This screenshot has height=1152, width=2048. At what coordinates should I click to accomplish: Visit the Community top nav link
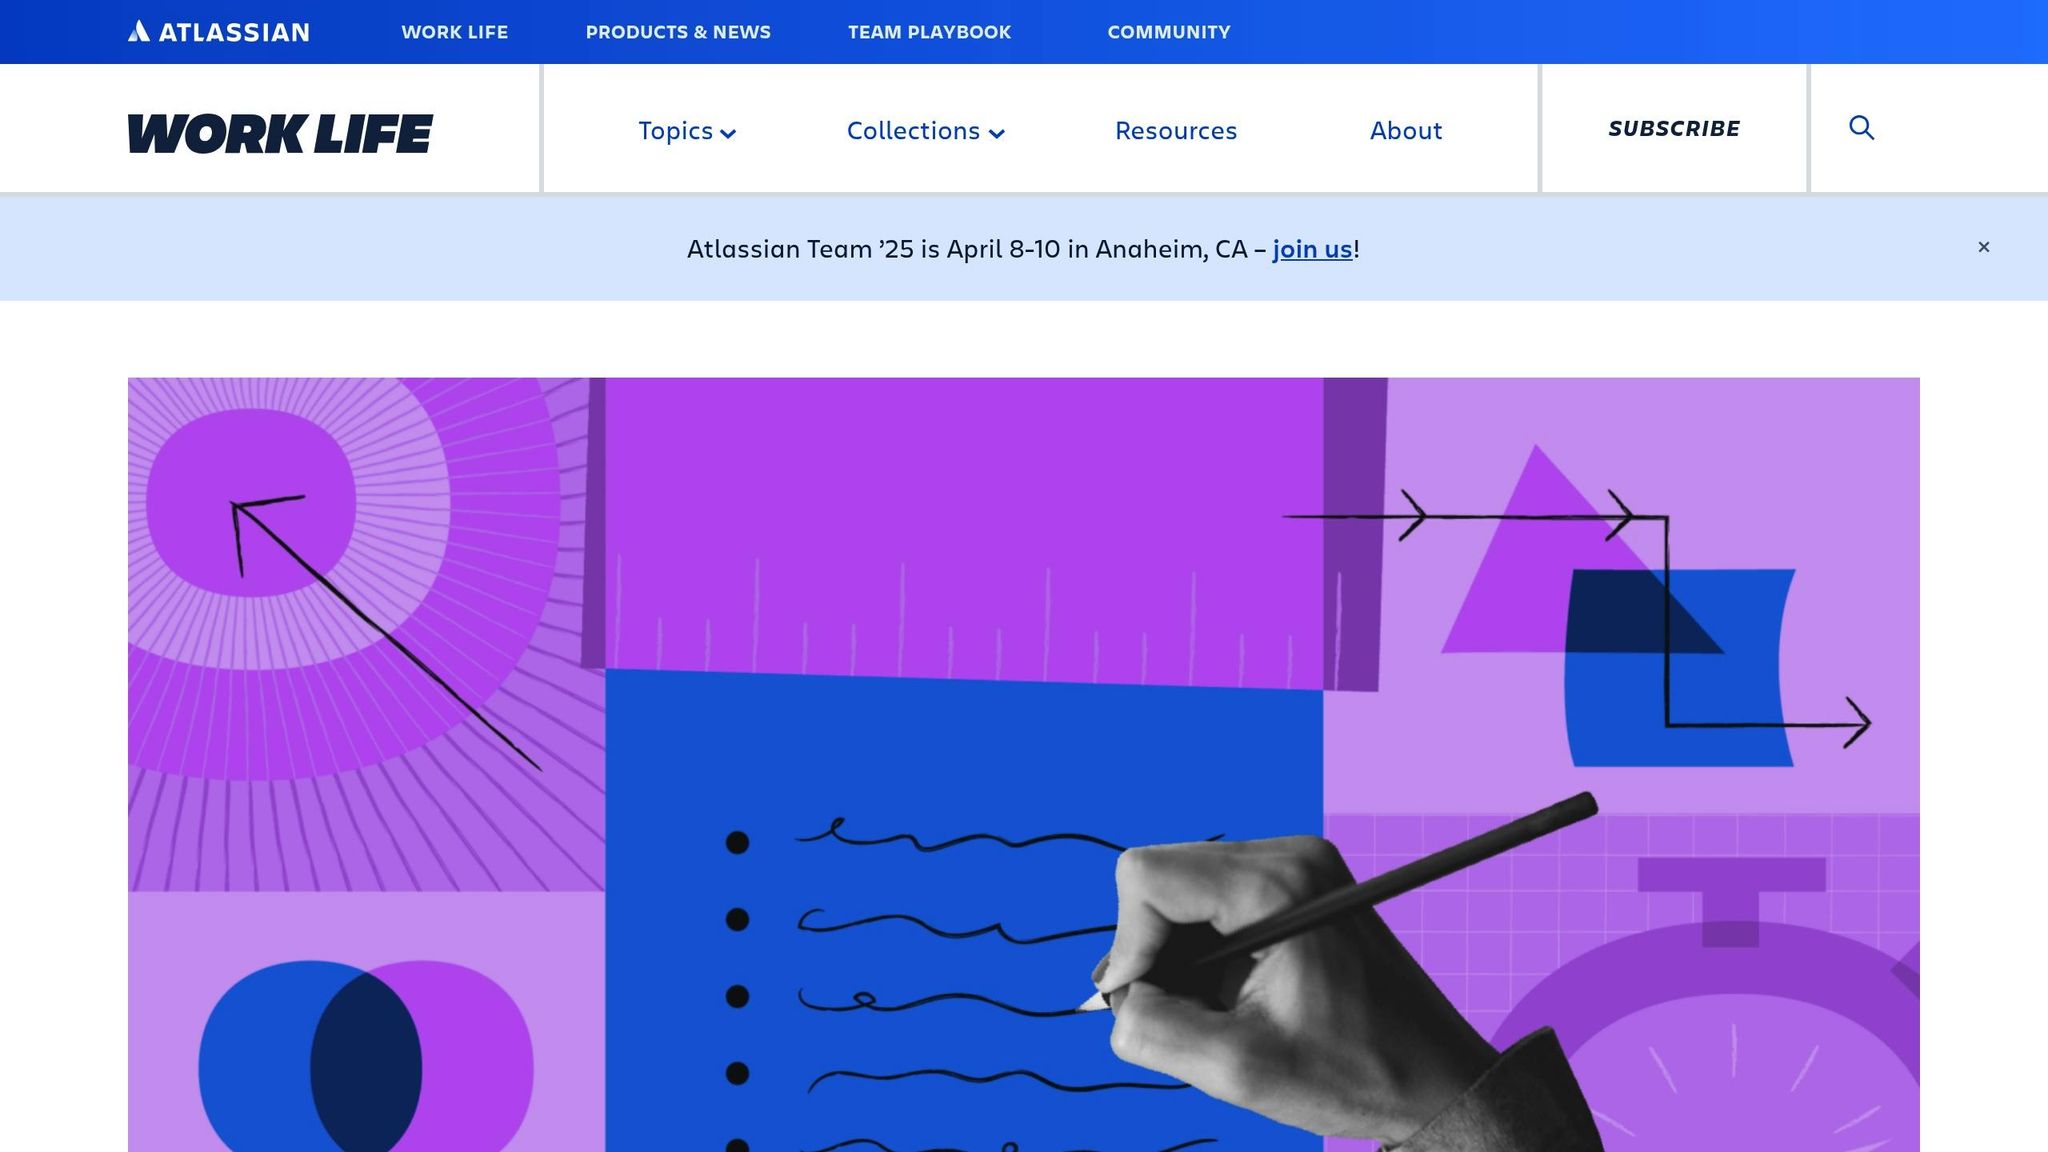pos(1168,32)
